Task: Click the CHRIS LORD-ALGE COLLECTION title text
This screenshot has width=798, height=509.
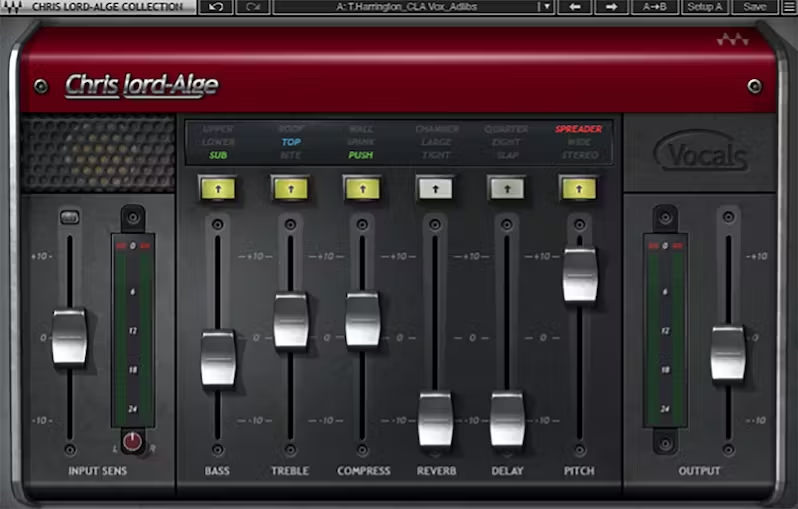Action: click(x=107, y=7)
